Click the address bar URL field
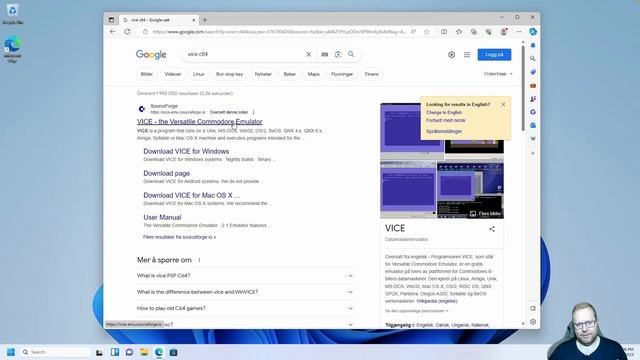Image resolution: width=640 pixels, height=360 pixels. (x=278, y=32)
